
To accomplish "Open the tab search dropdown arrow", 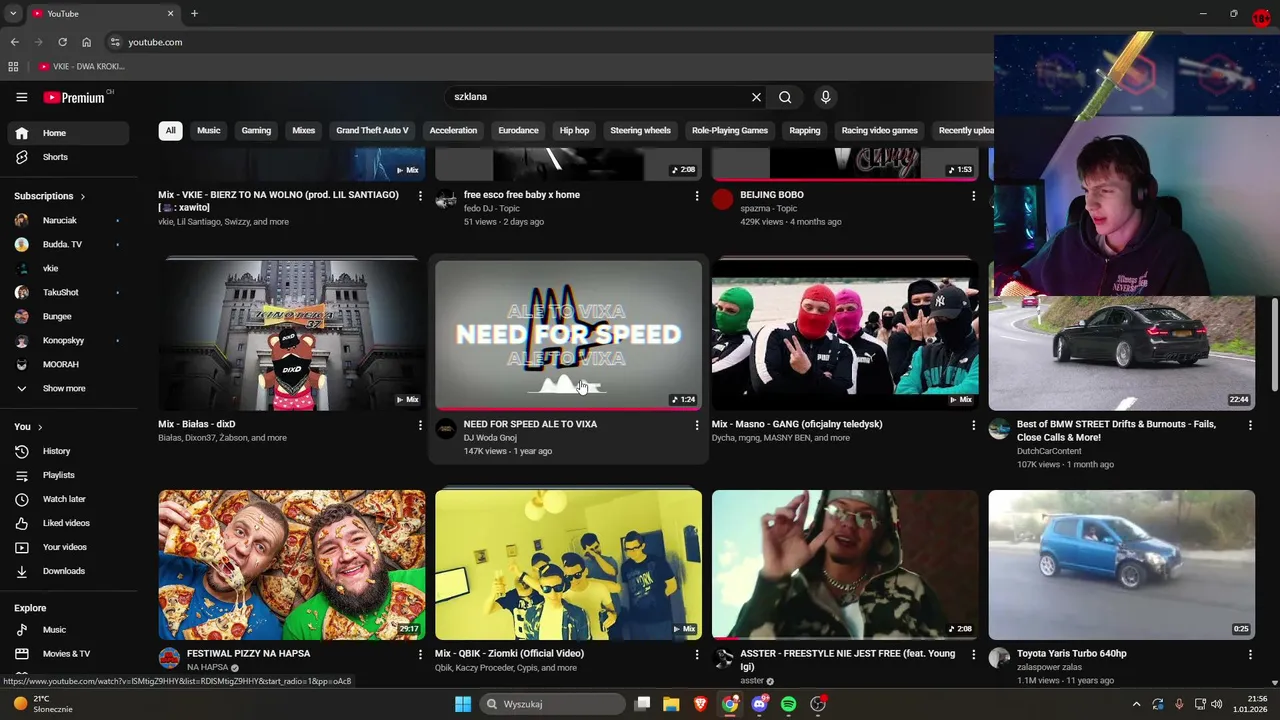I will (13, 13).
